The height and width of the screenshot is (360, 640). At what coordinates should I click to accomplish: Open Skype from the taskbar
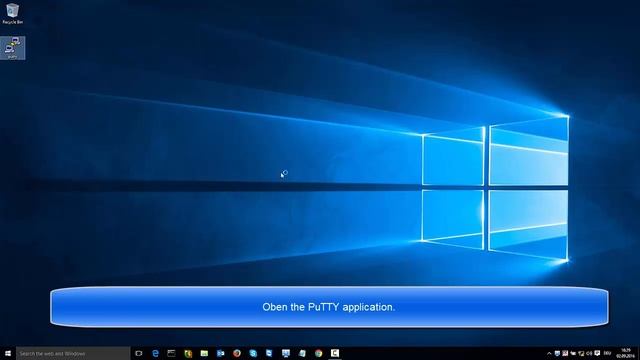(253, 353)
